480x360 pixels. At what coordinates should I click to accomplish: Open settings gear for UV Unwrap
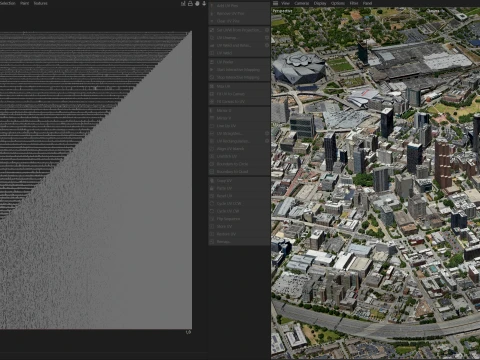[x=267, y=38]
